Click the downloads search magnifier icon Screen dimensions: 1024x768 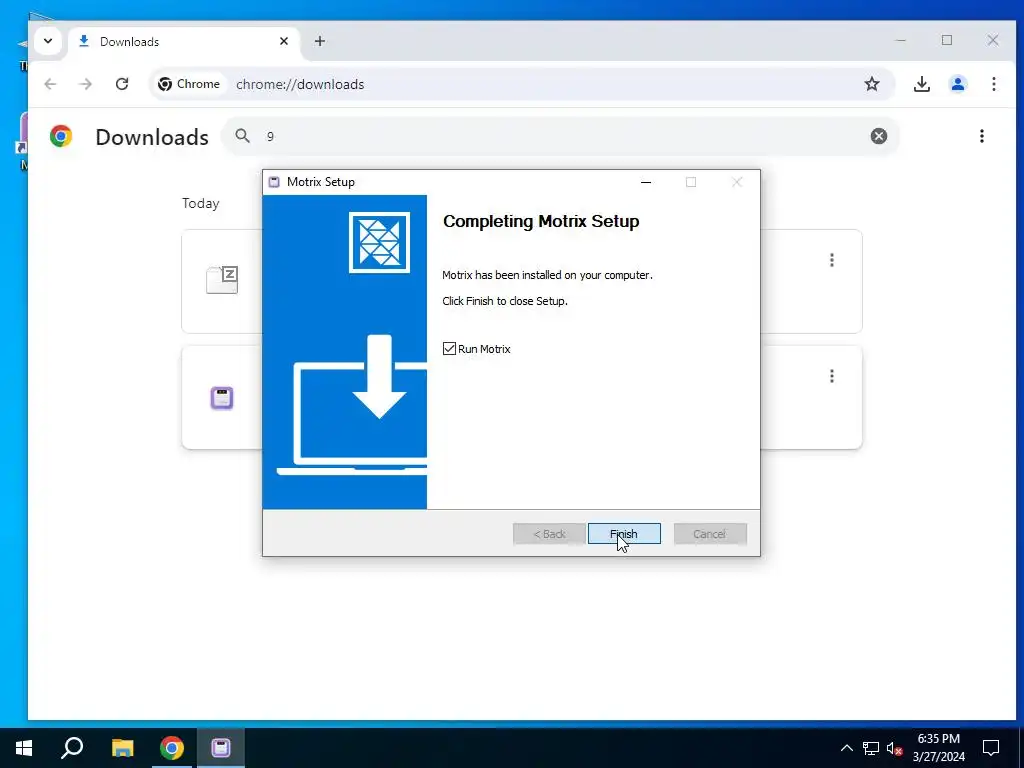(242, 136)
